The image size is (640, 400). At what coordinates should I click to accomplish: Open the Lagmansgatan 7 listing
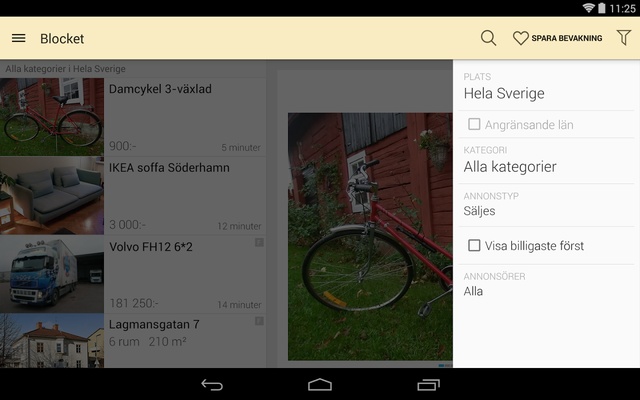click(x=133, y=341)
